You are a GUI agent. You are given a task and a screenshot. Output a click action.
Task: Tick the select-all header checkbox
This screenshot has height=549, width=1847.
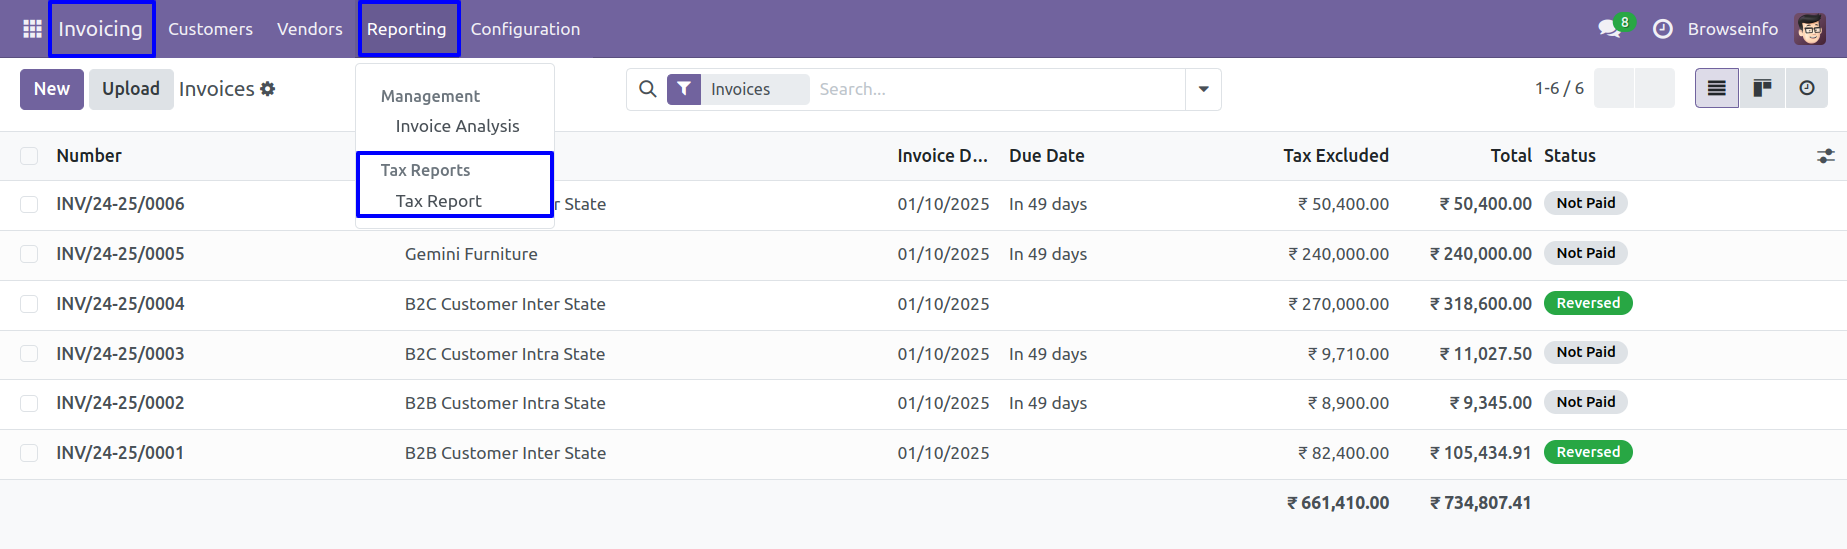(29, 156)
